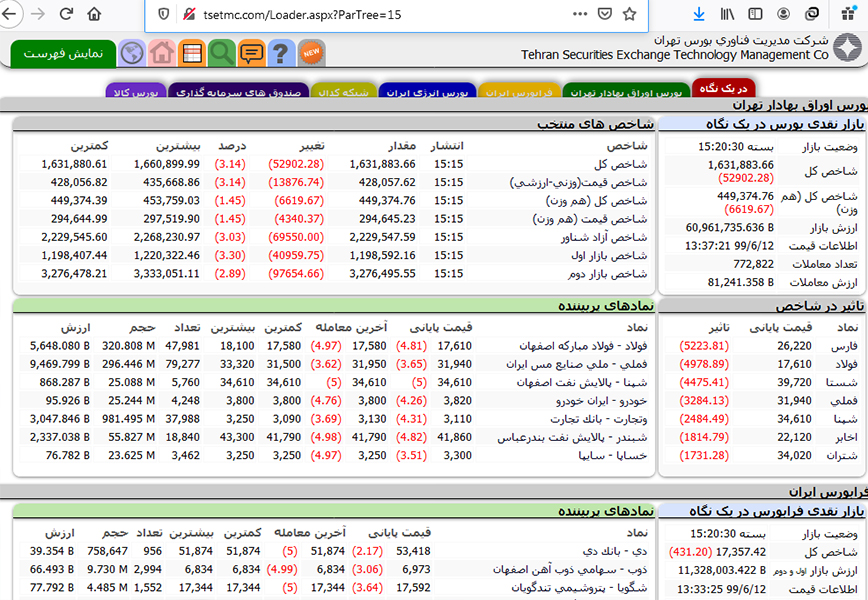Open the بورس اوراق بهادار تهران tab
The width and height of the screenshot is (868, 600).
pyautogui.click(x=626, y=91)
